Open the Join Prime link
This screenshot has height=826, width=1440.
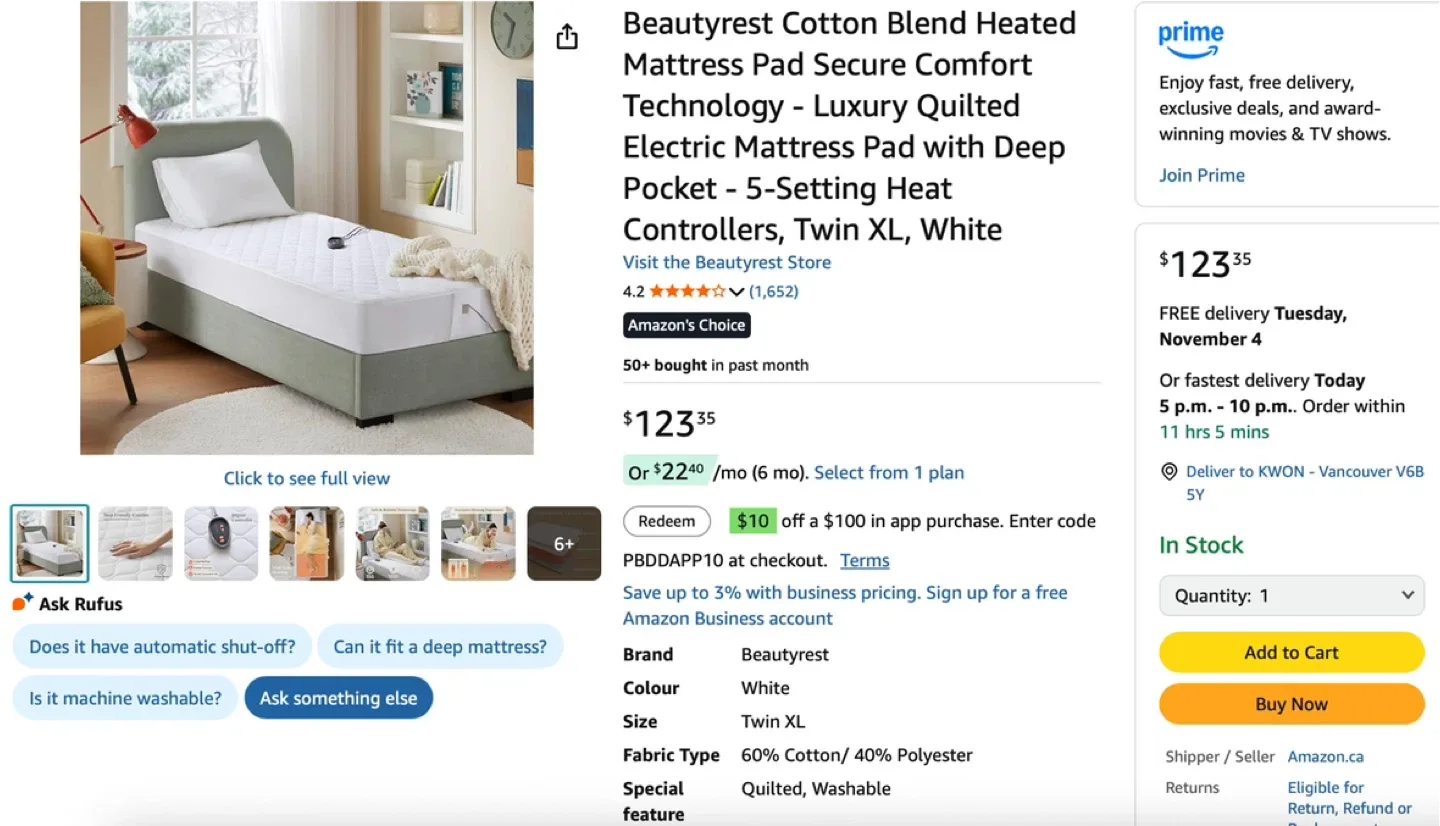coord(1202,175)
